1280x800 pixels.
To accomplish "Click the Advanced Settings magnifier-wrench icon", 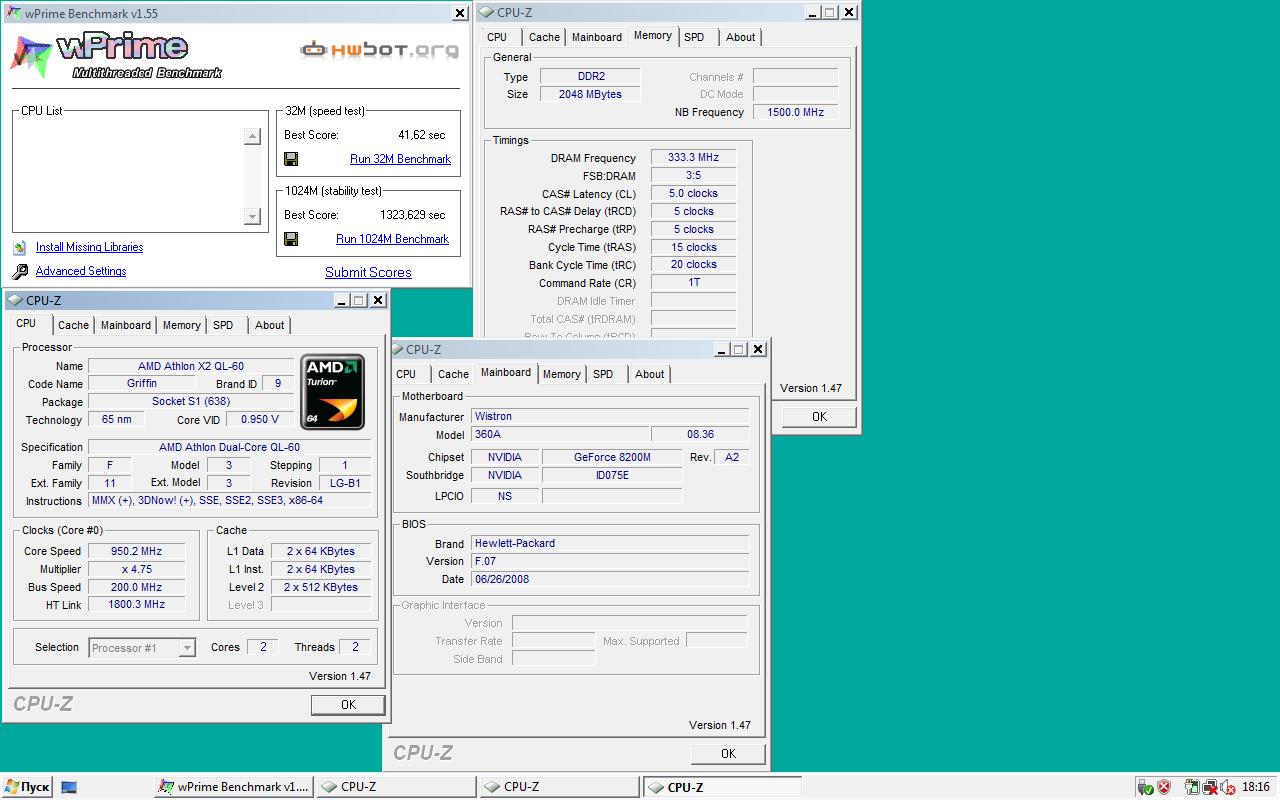I will click(x=20, y=271).
